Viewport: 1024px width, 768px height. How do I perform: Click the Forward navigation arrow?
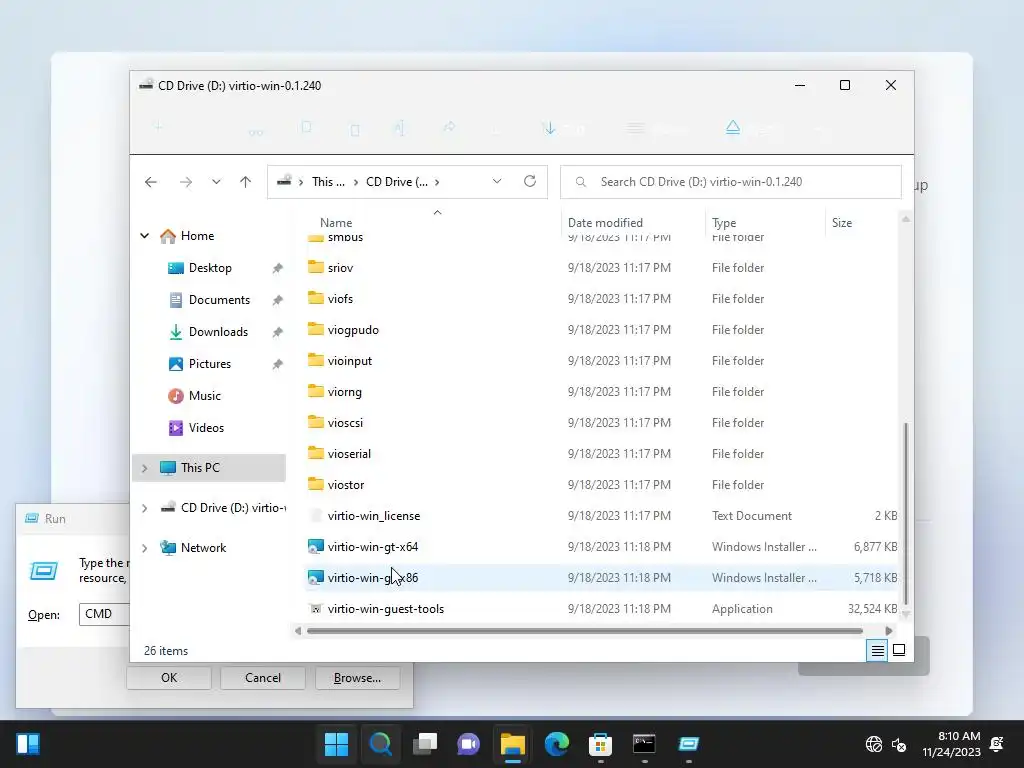click(x=186, y=182)
